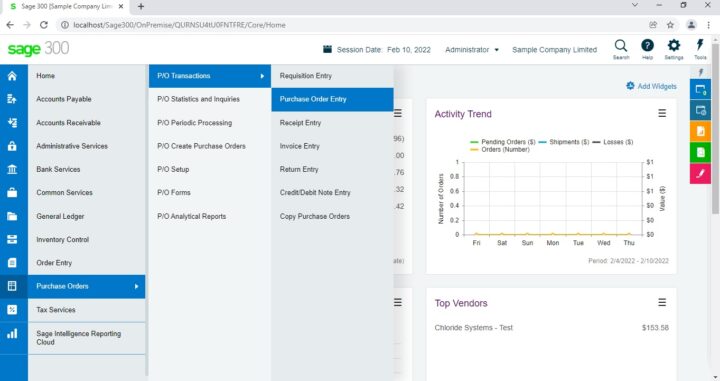
Task: Click the orange document quick-launch tile
Action: [700, 131]
